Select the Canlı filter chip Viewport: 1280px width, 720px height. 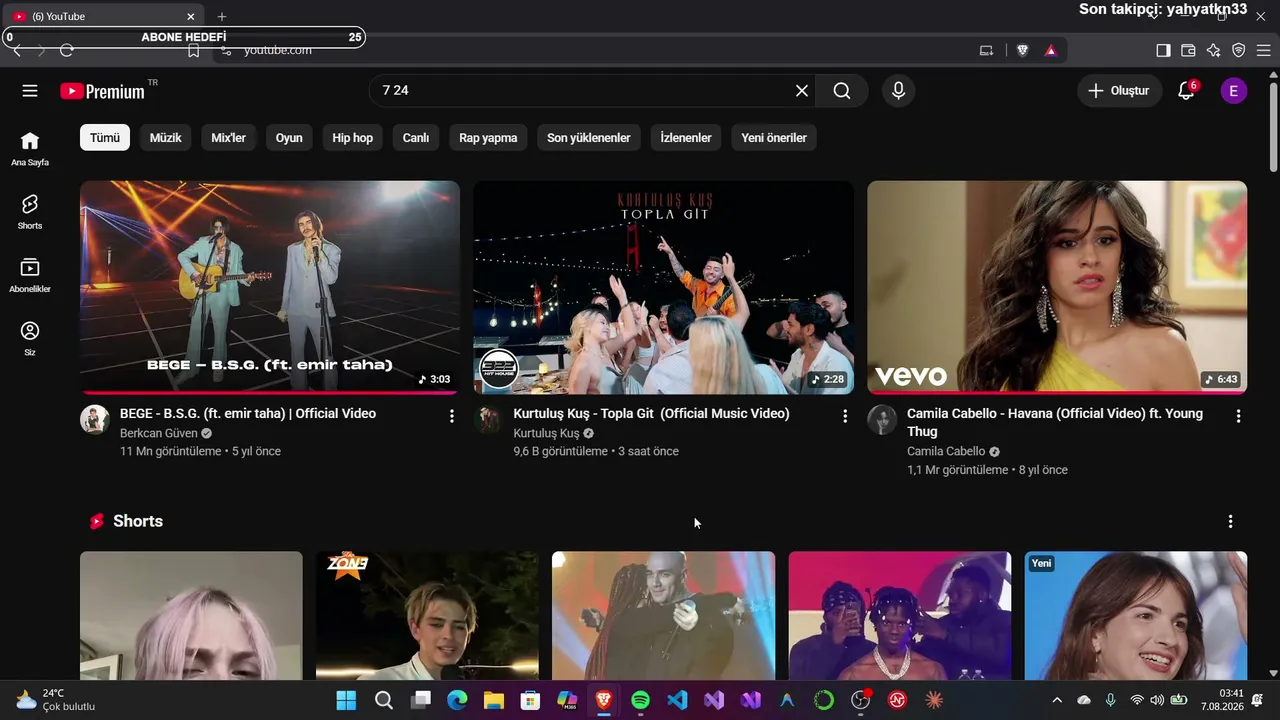coord(416,138)
